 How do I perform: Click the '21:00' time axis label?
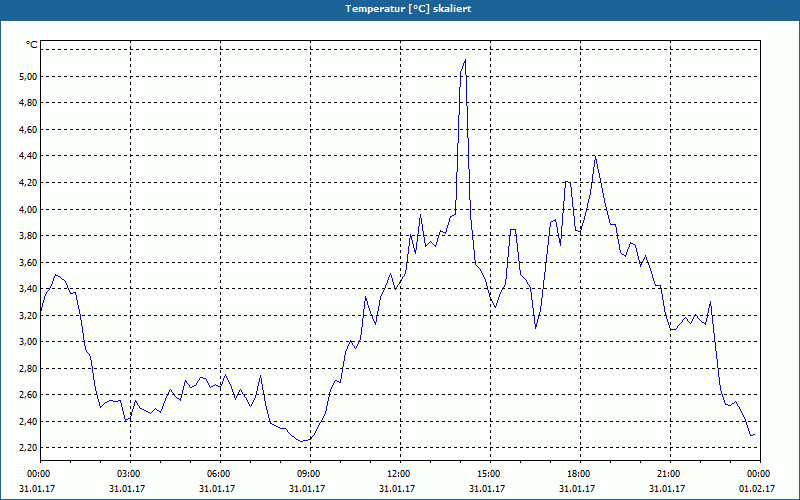click(x=670, y=474)
